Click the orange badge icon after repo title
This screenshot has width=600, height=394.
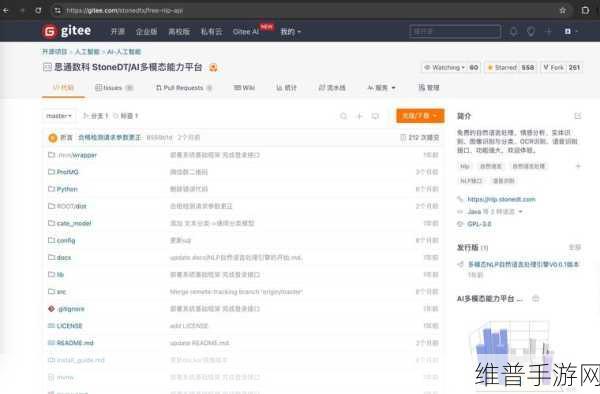click(213, 68)
